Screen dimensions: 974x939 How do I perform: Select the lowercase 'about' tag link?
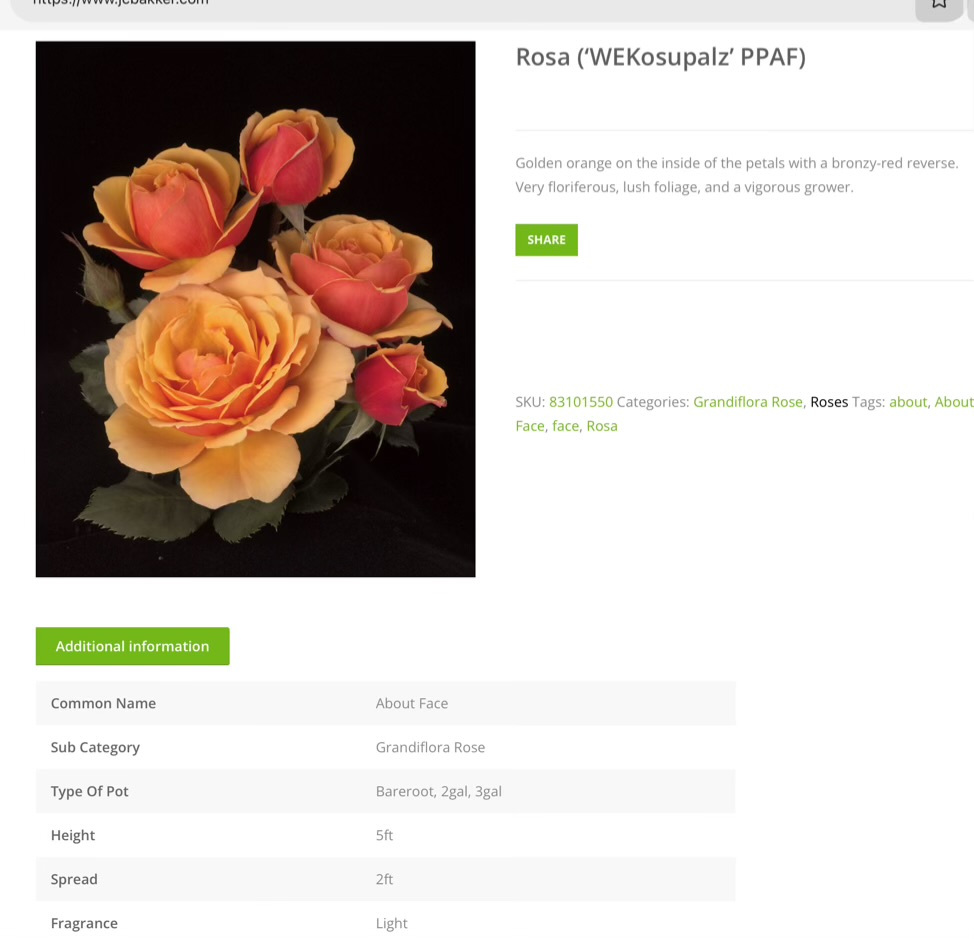click(x=908, y=402)
